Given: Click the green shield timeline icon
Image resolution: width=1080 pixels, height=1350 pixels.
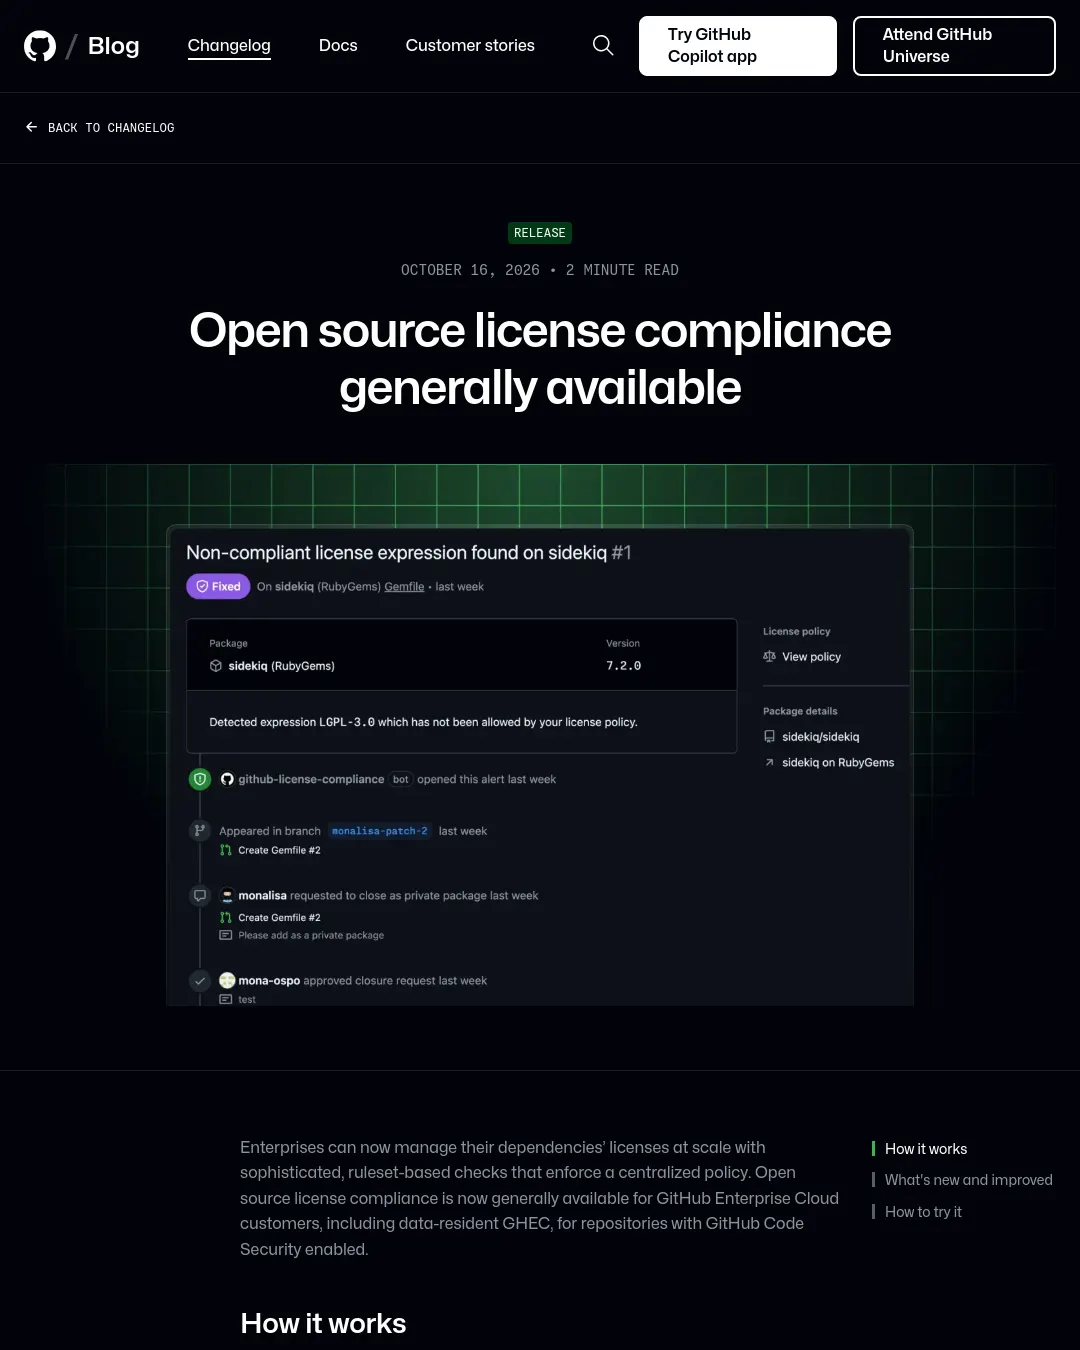Looking at the screenshot, I should click(x=200, y=779).
